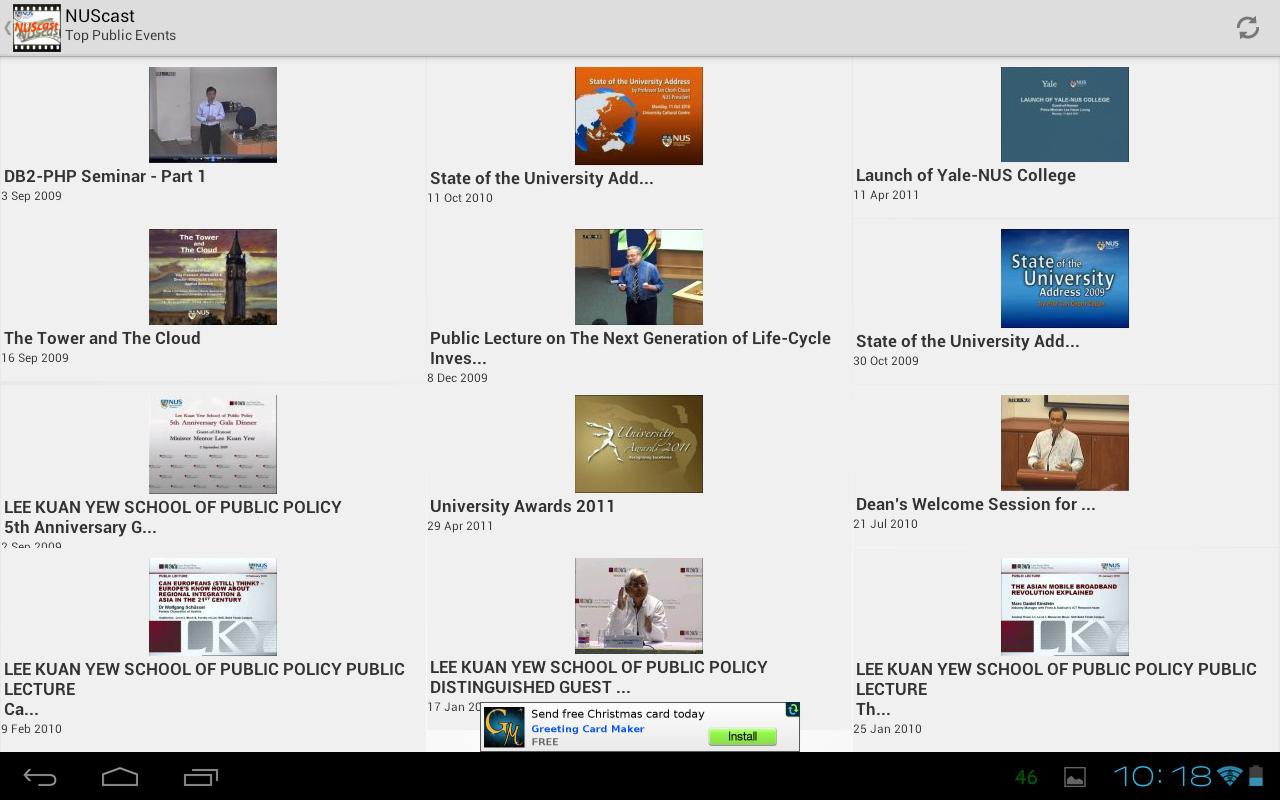The height and width of the screenshot is (800, 1280).
Task: Open the Life-Cycle Investing public lecture thumbnail
Action: click(x=639, y=277)
